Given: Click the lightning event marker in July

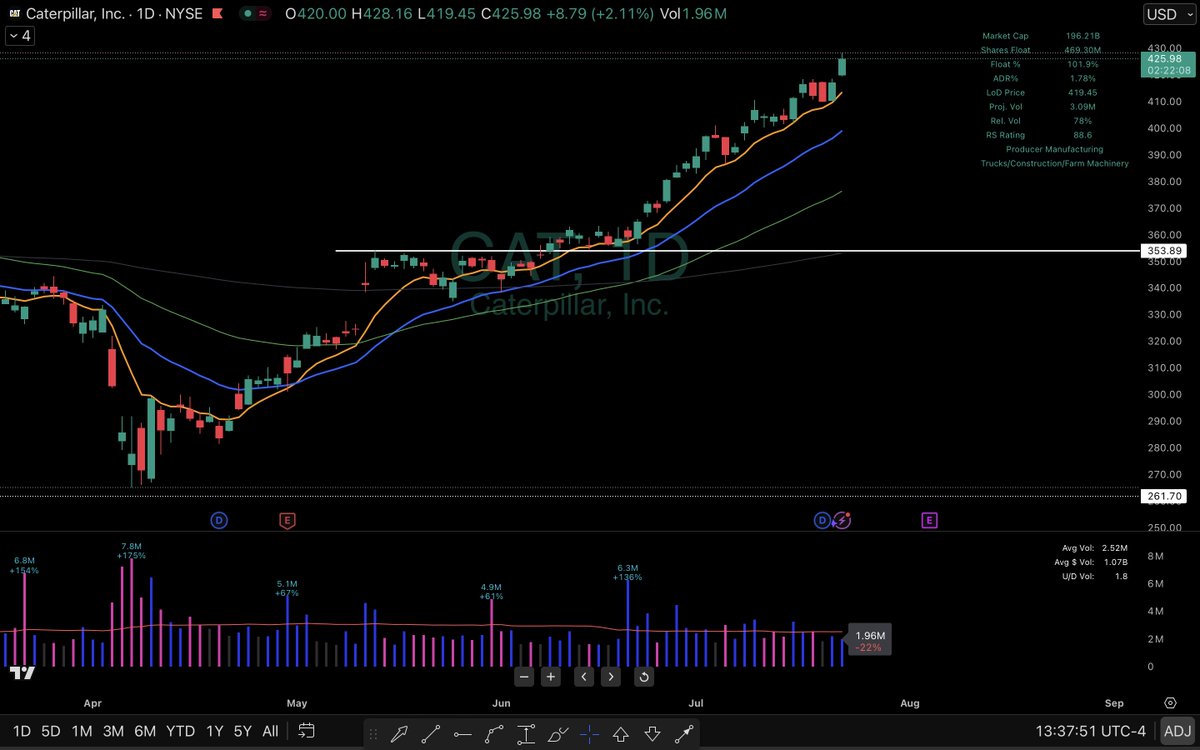Looking at the screenshot, I should (842, 520).
